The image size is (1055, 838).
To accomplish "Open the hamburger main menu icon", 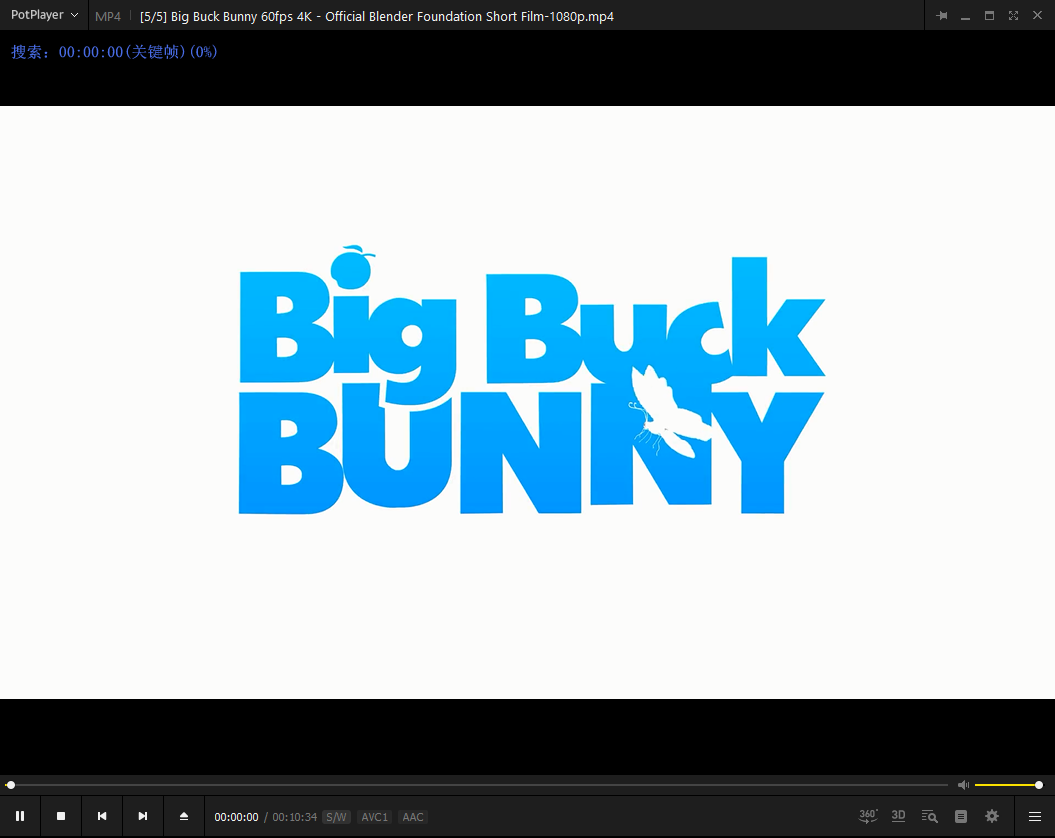I will coord(1035,816).
